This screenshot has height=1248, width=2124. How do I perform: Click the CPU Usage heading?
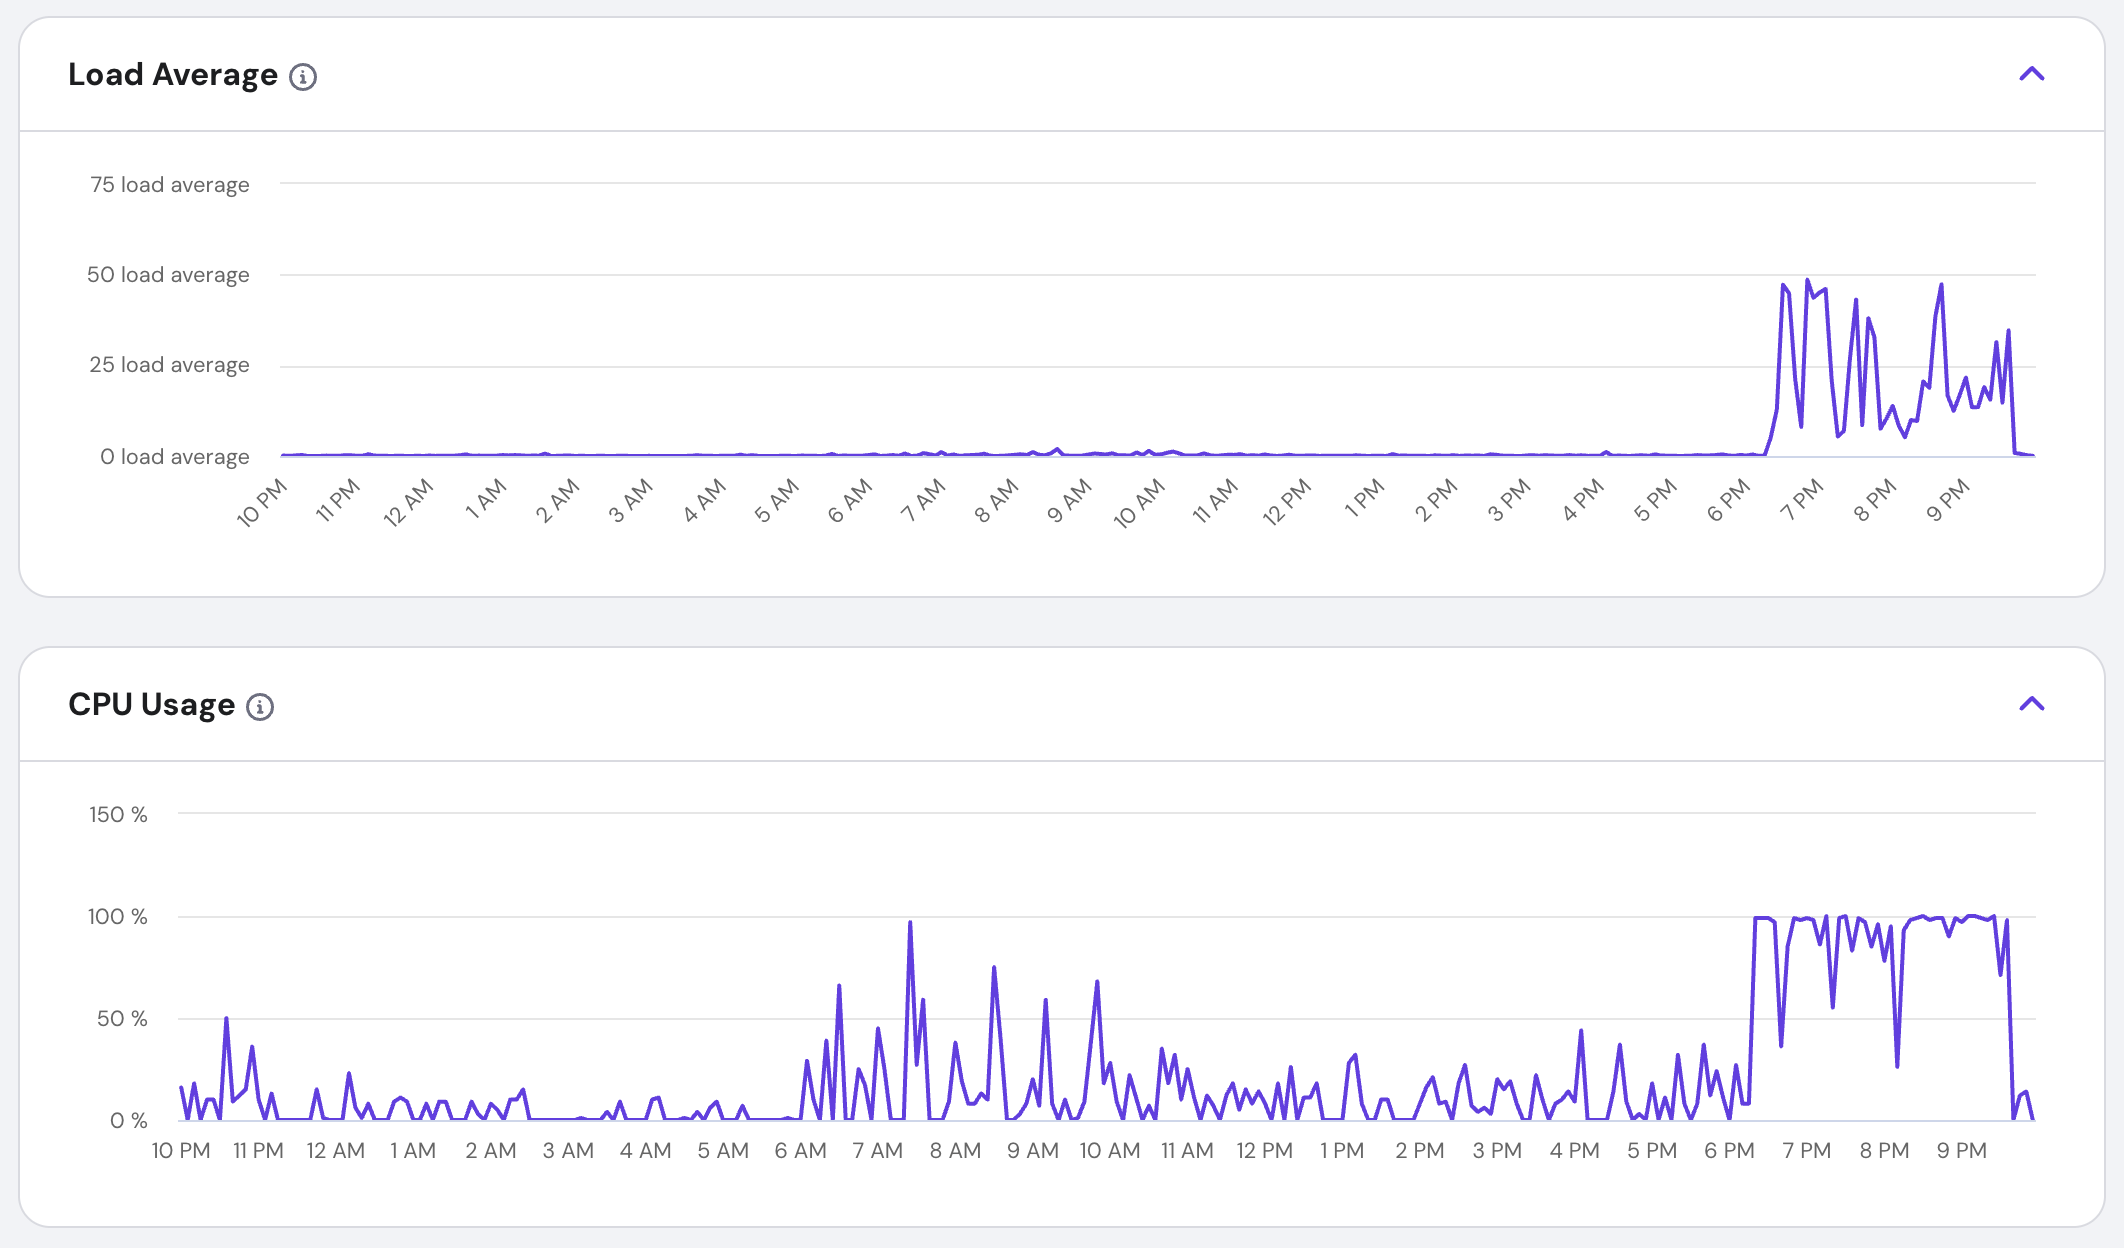point(151,705)
